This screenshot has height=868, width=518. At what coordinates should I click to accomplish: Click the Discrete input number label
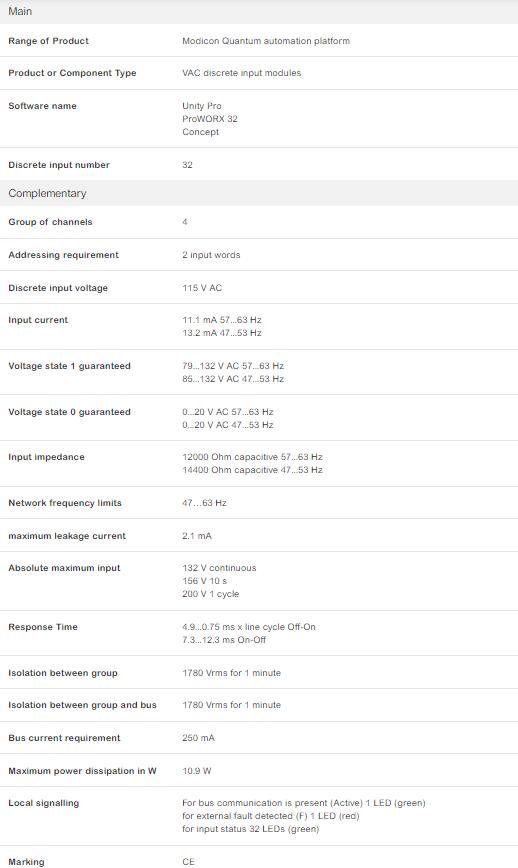click(59, 165)
